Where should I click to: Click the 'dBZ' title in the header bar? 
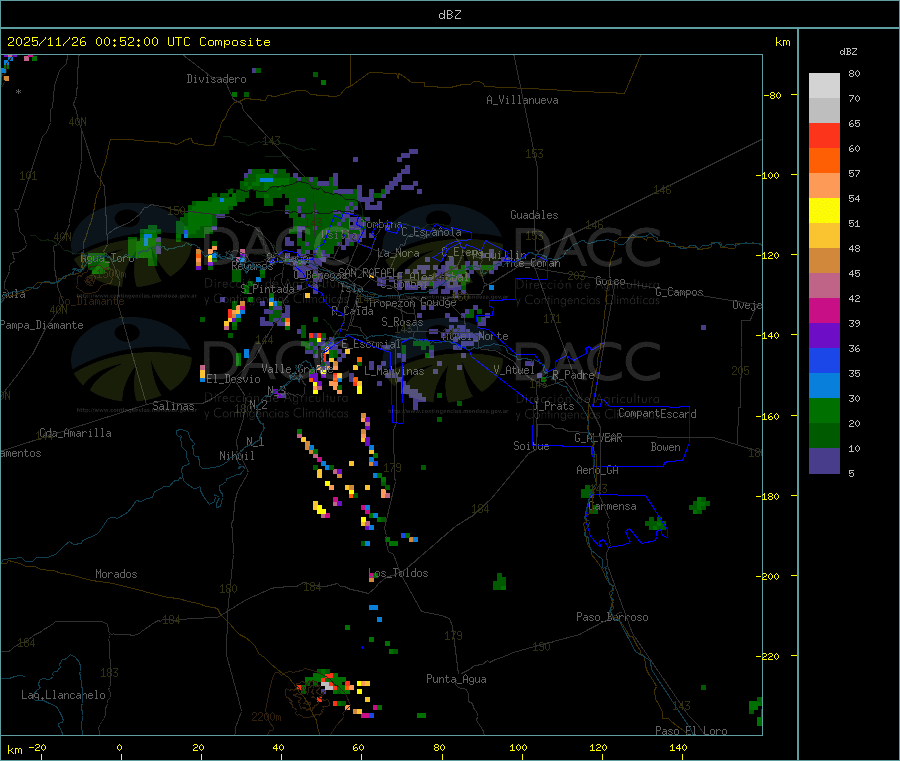[x=449, y=15]
